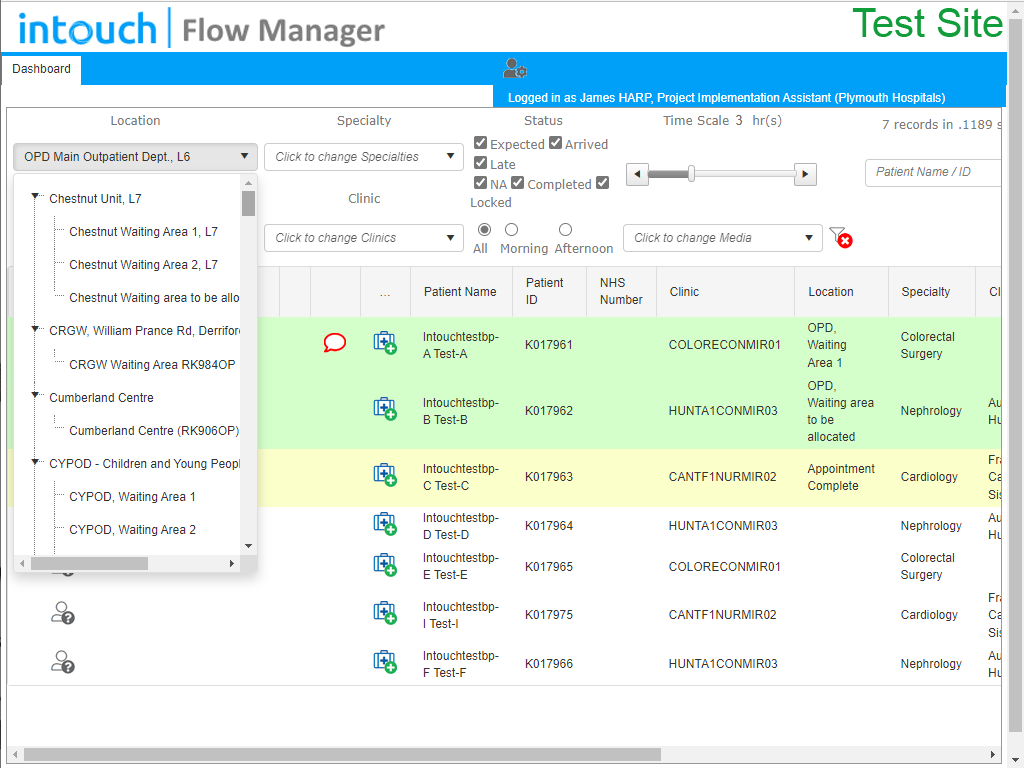Sort by the Patient Name column header
This screenshot has width=1024, height=768.
click(460, 292)
